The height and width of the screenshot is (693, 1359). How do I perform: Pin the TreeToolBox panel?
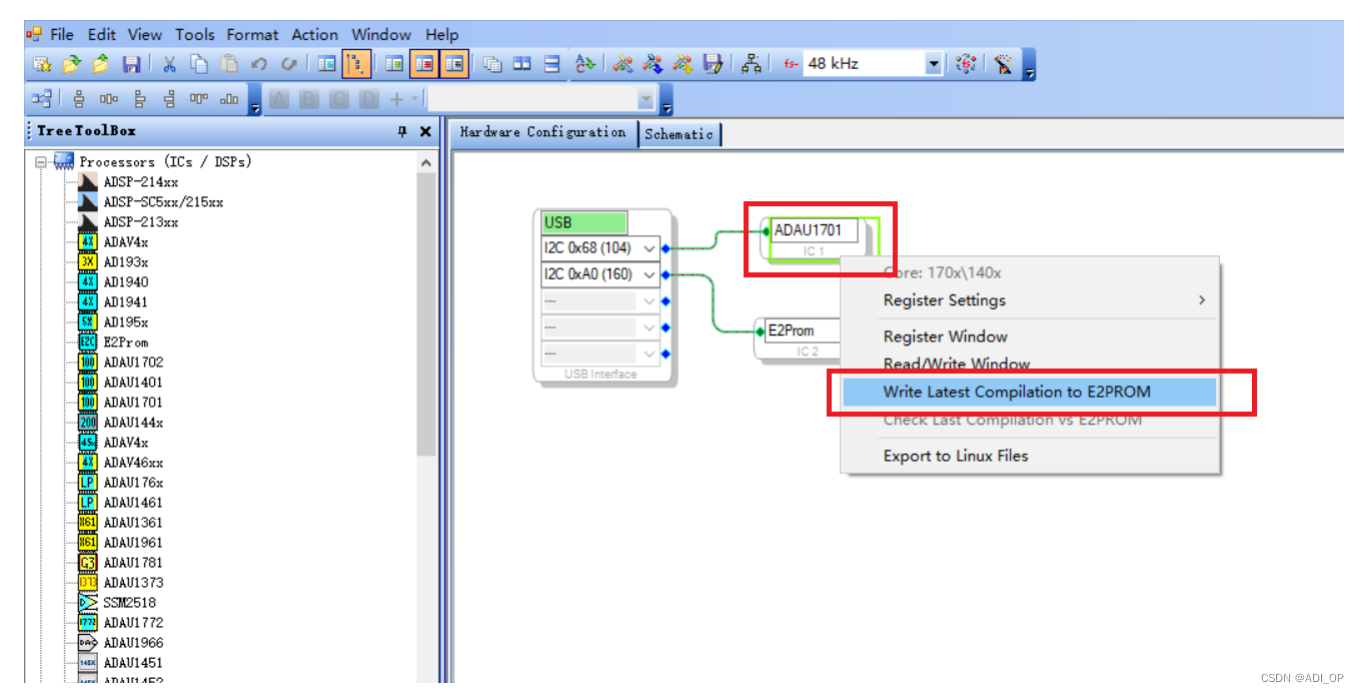point(402,131)
